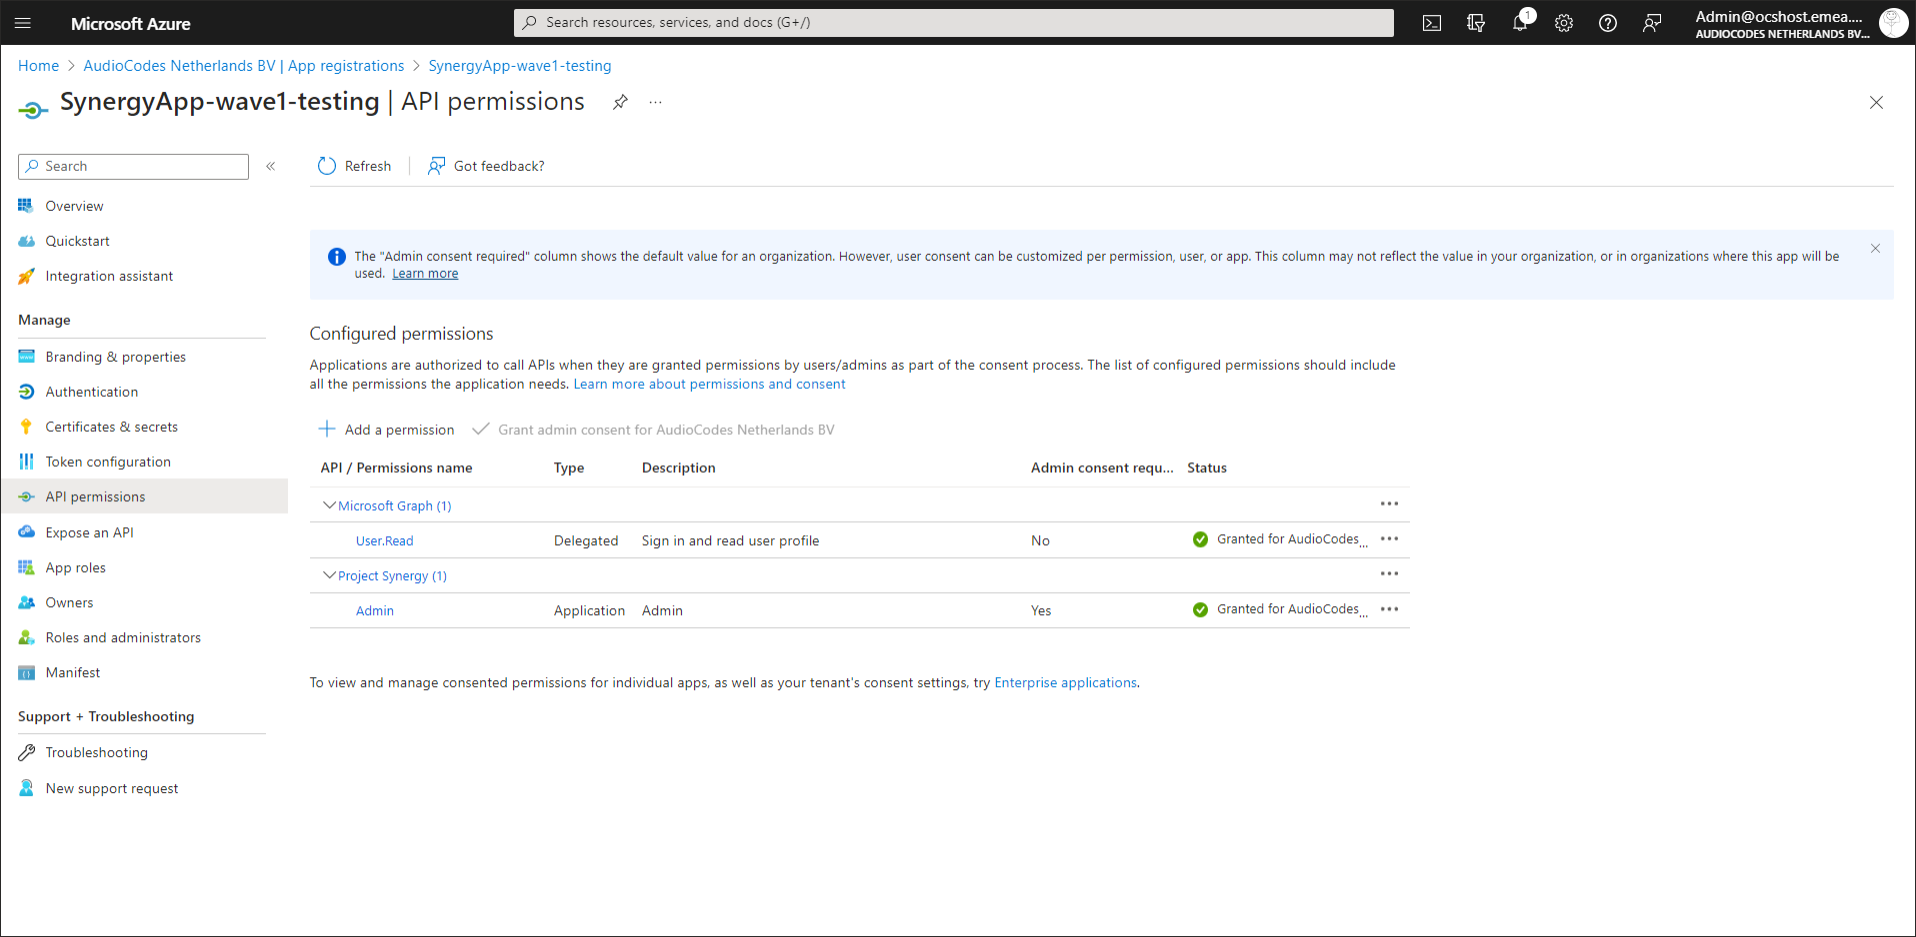Dismiss the admin consent info banner
This screenshot has width=1916, height=937.
pos(1875,248)
